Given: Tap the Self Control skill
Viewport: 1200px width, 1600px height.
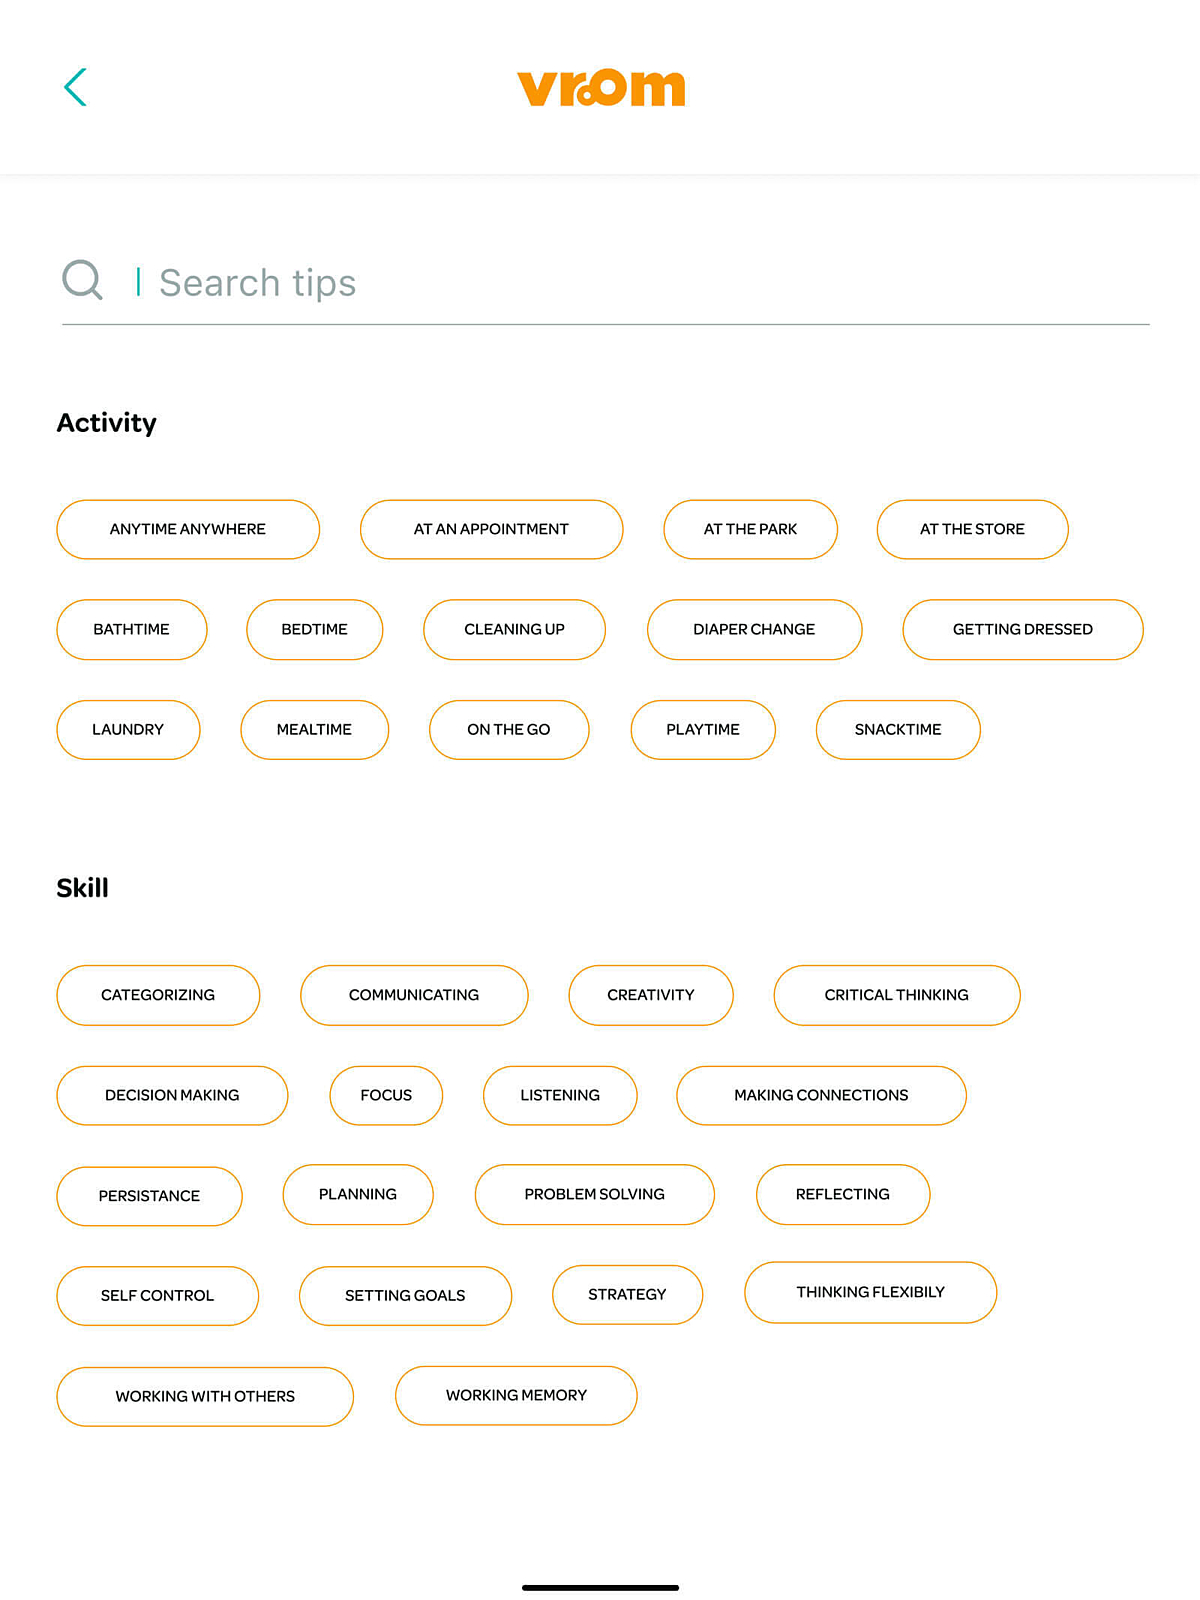Looking at the screenshot, I should click(x=157, y=1295).
